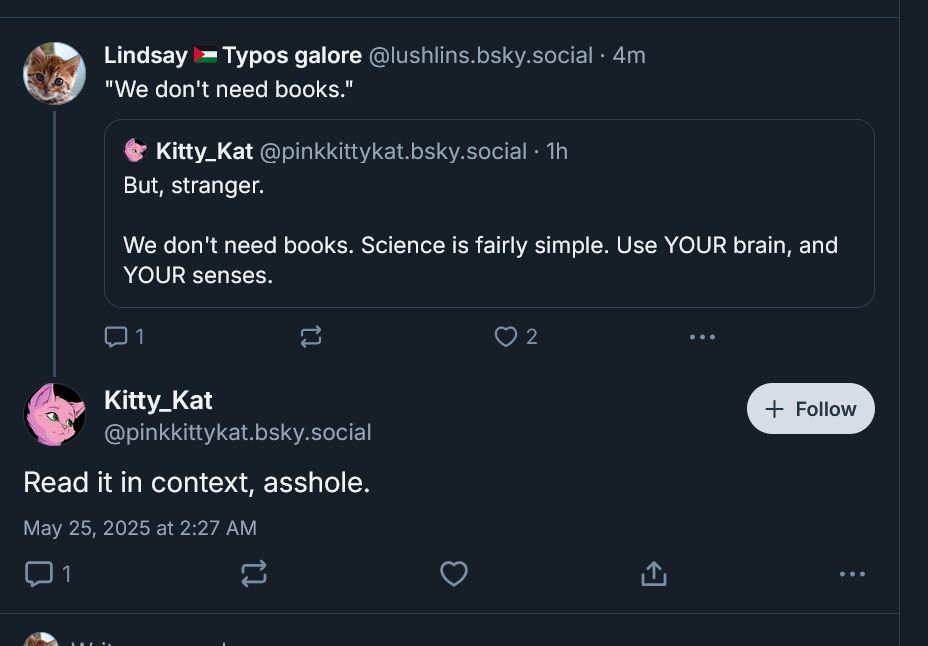Open Lindsay's profile via her avatar
This screenshot has height=646, width=928.
54,72
